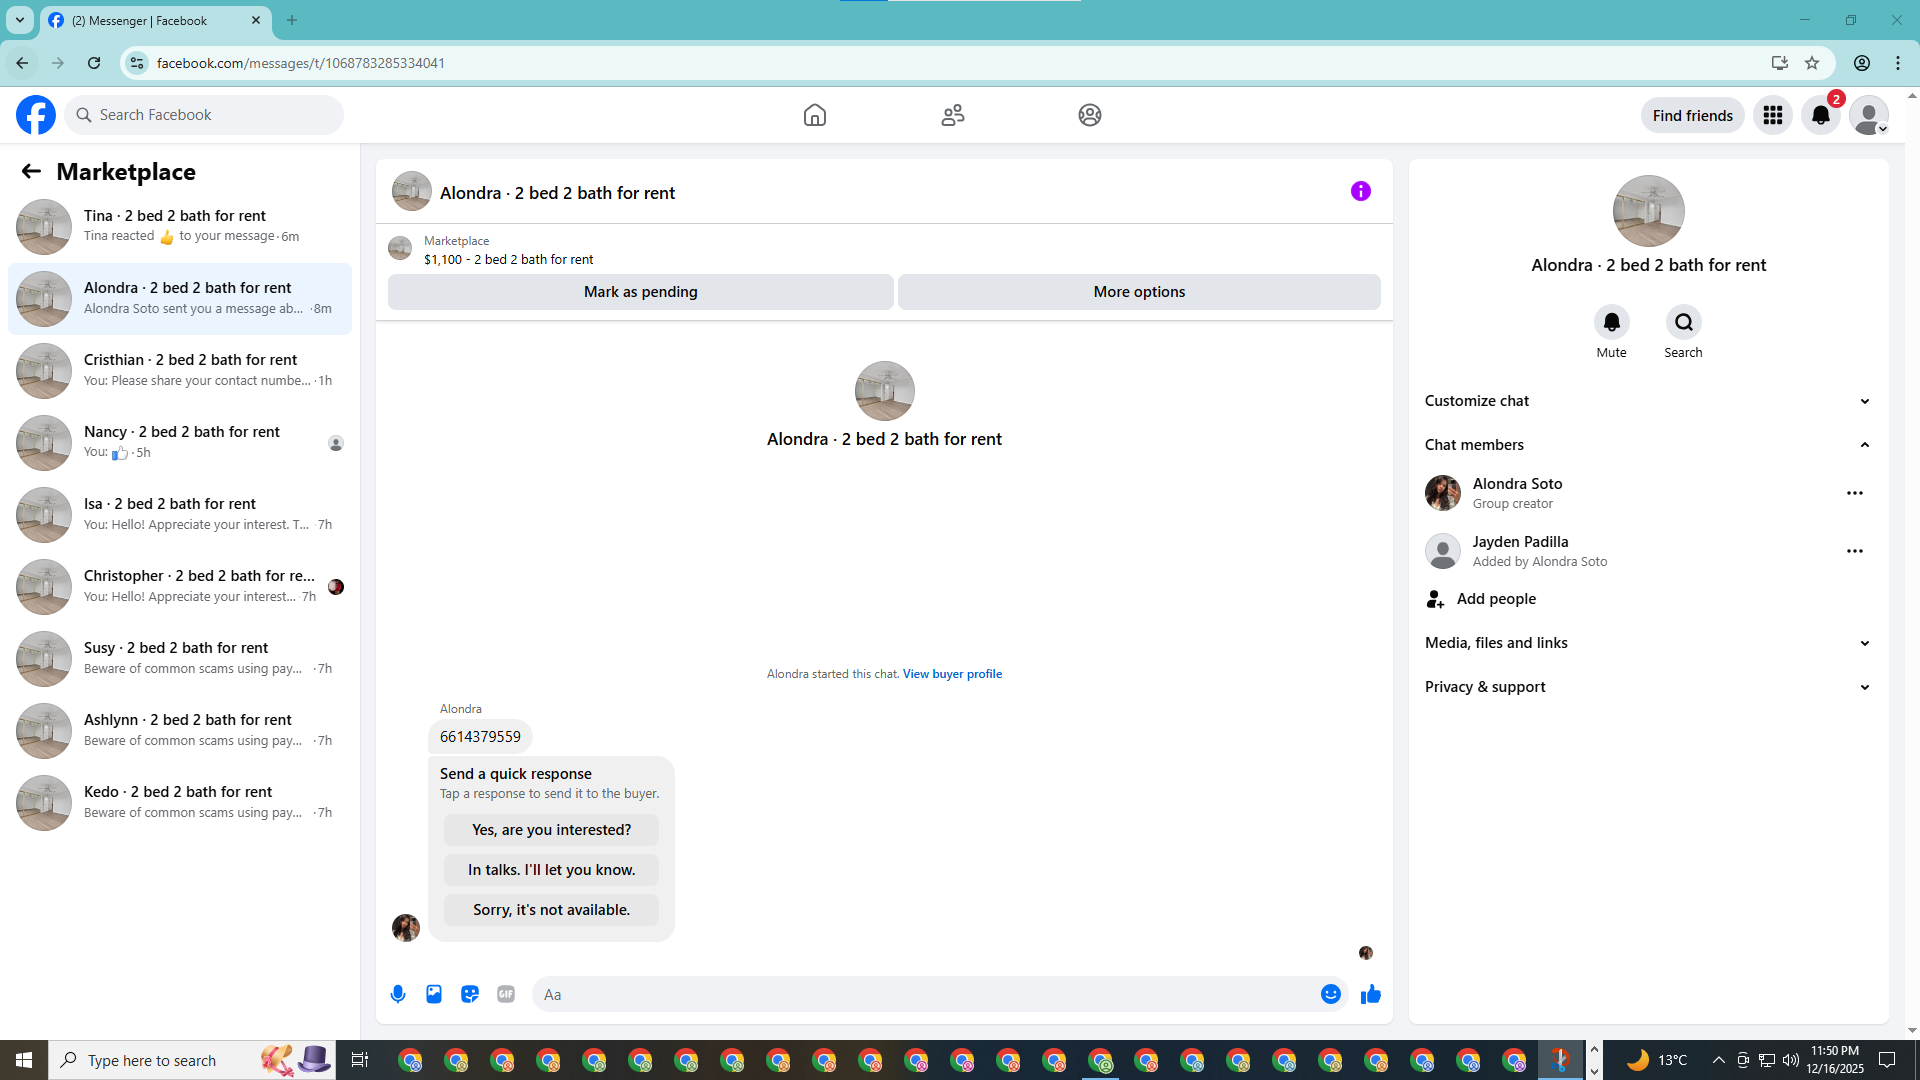
Task: Click the group thumbnail in right panel
Action: (1649, 211)
